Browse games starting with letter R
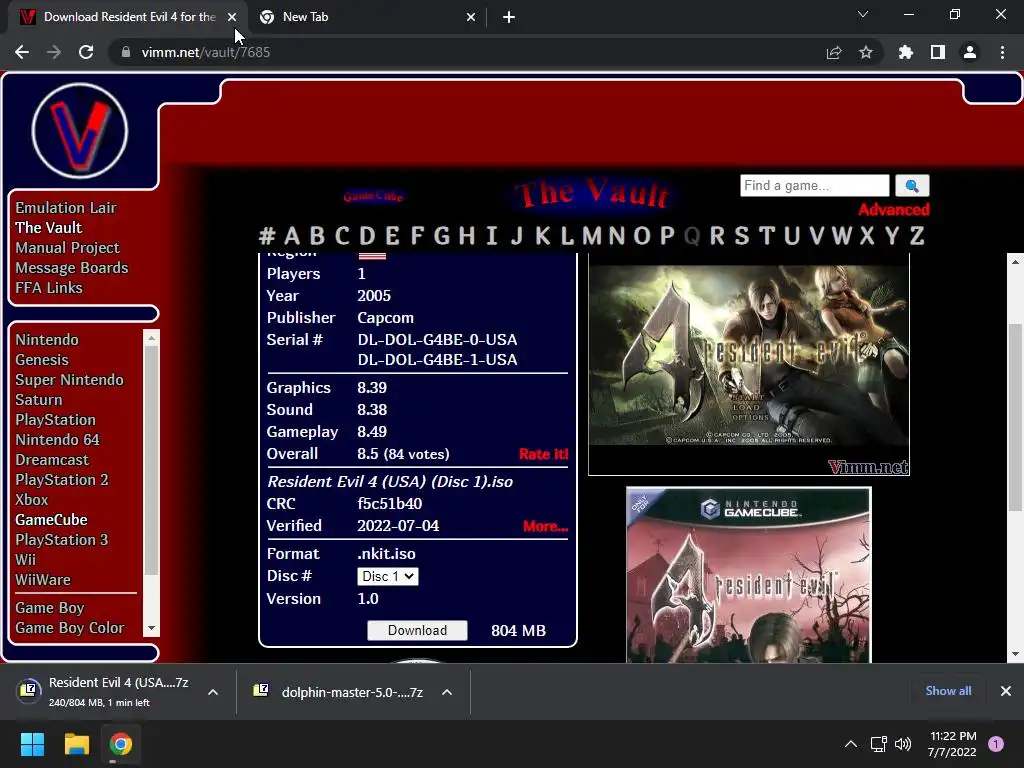Viewport: 1024px width, 768px height. [x=716, y=236]
